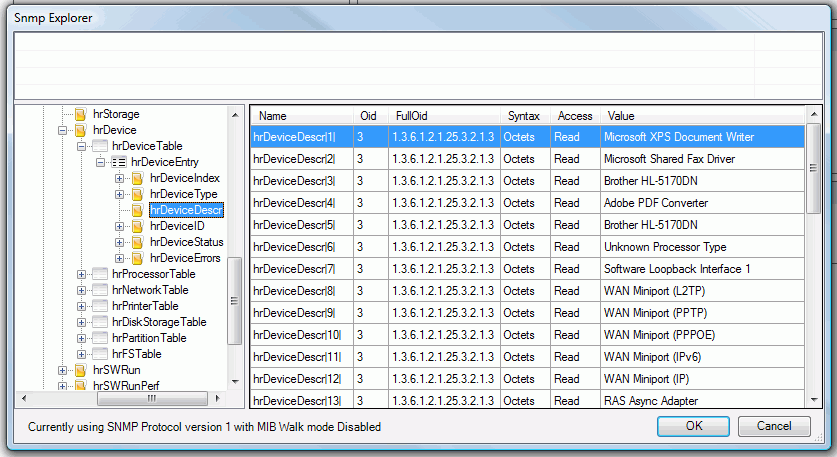Expand the hrNetworkTable node
The height and width of the screenshot is (457, 837).
click(82, 290)
